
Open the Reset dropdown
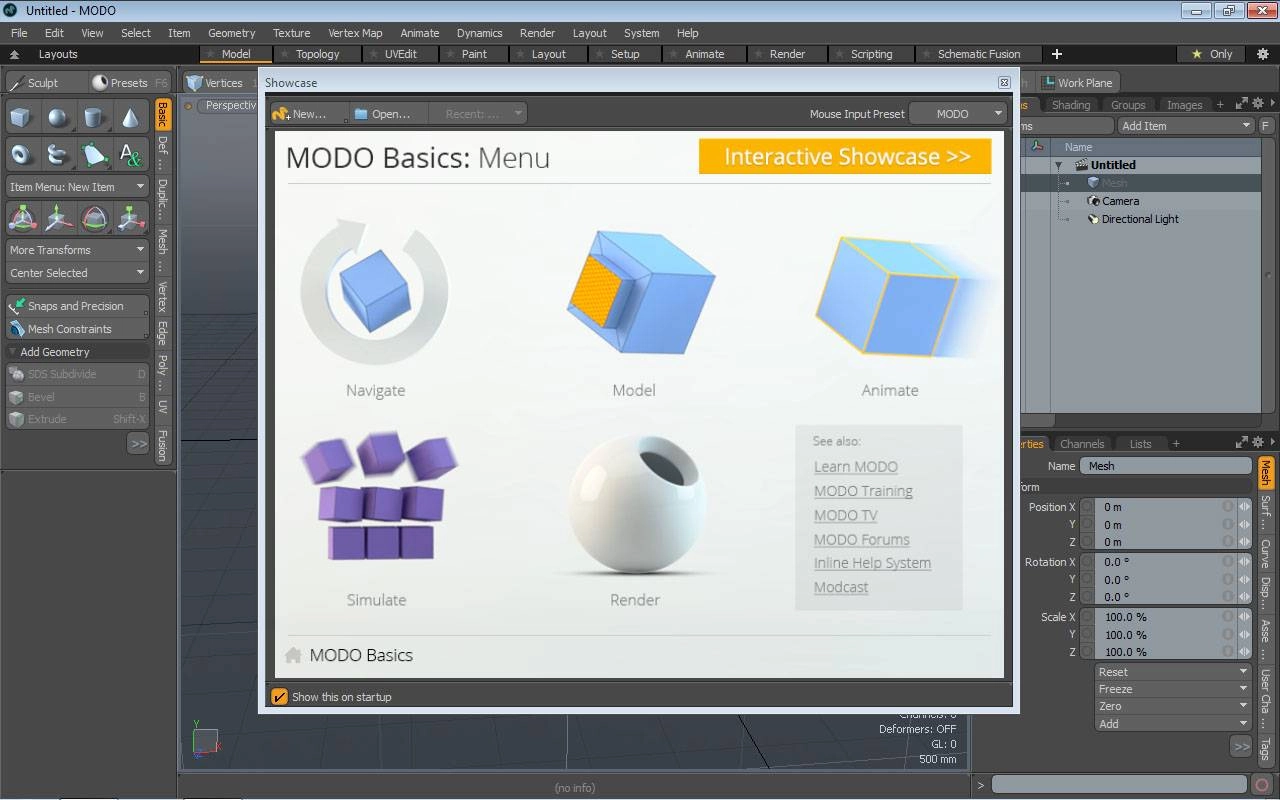tap(1173, 672)
